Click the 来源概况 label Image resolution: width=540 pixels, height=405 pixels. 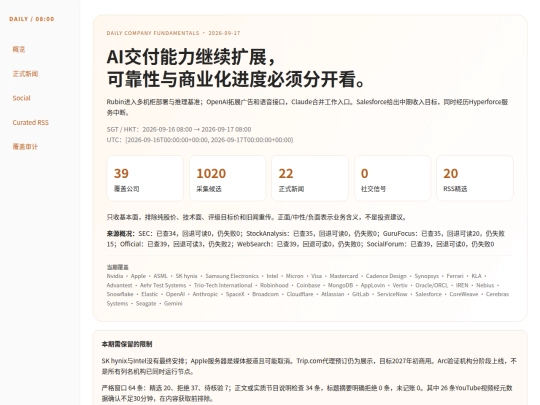(x=121, y=233)
